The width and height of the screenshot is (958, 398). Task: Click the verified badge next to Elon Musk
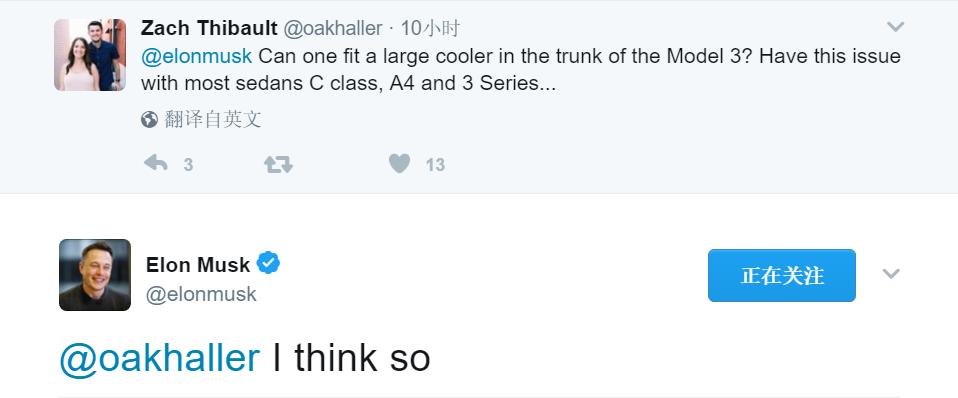[x=268, y=263]
